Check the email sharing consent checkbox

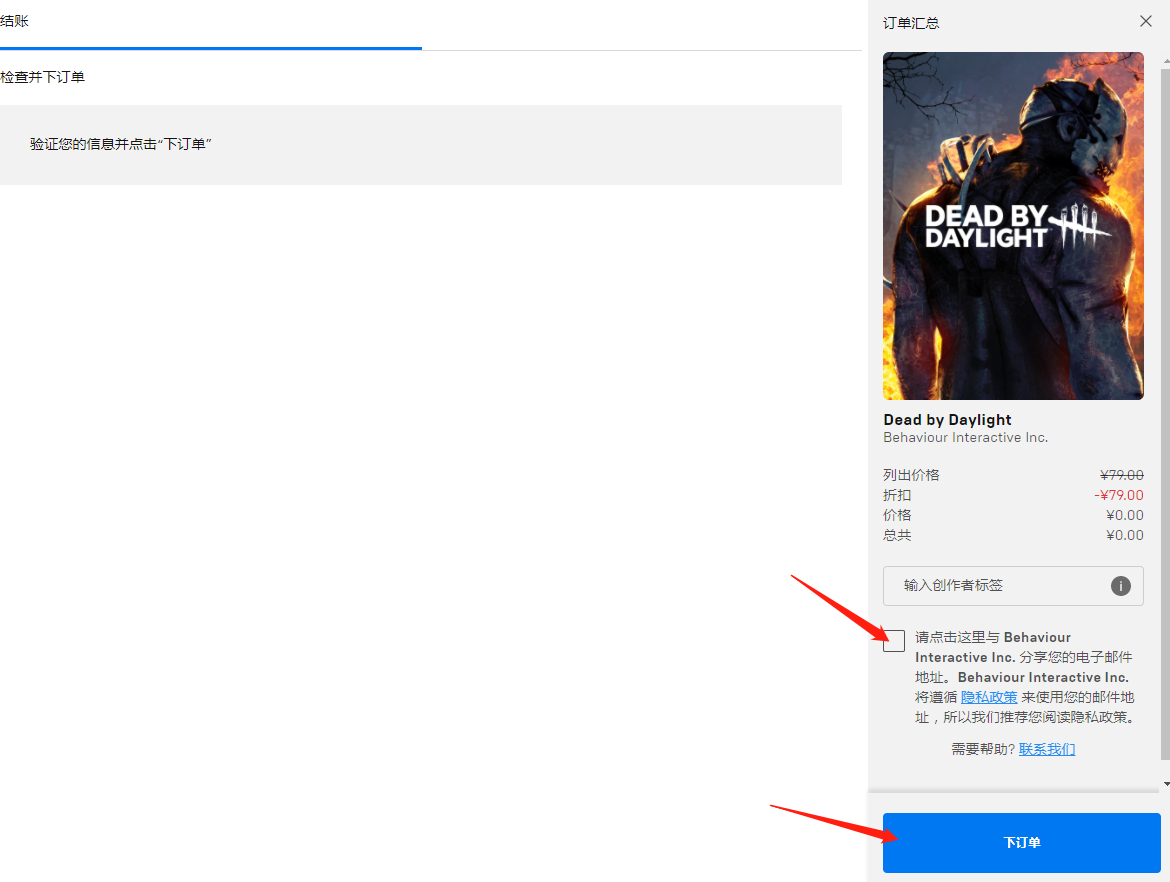click(x=894, y=641)
